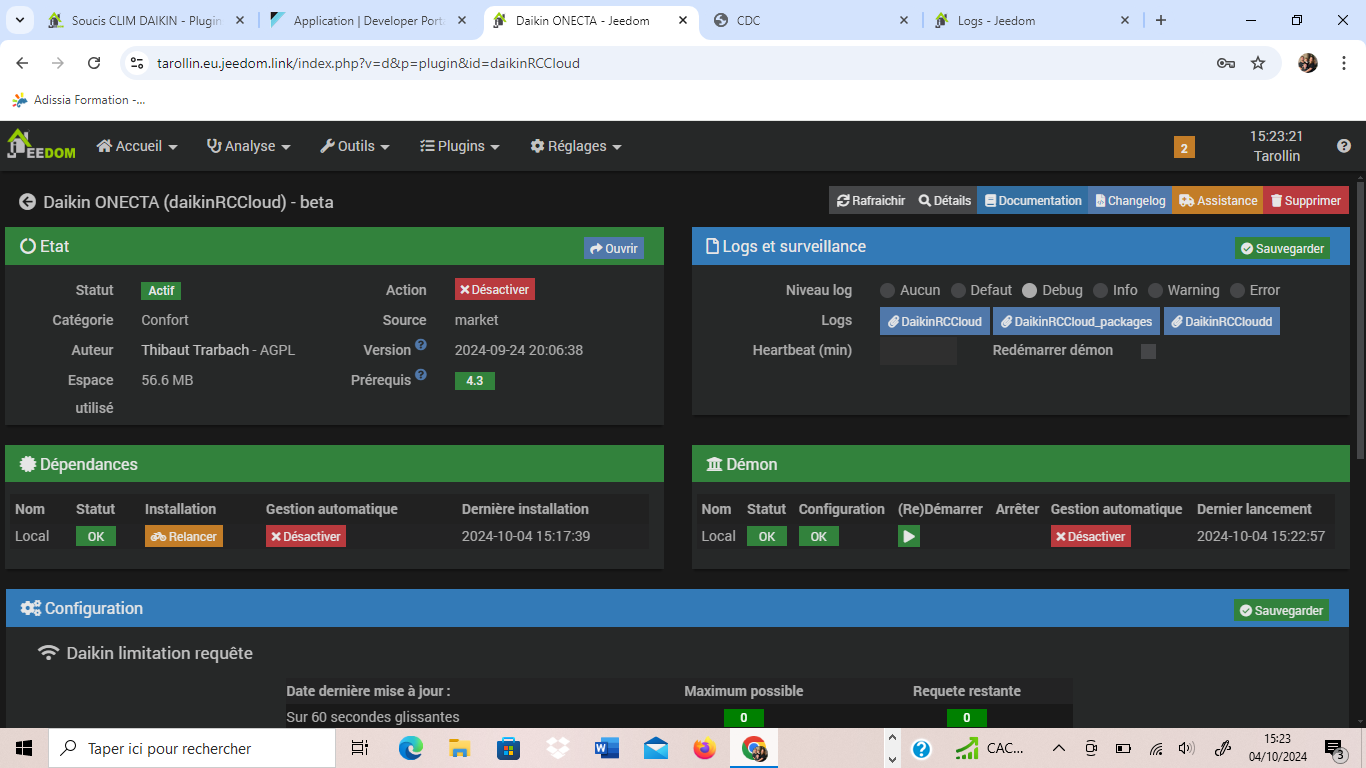Click Ouvrir in Etat panel
1366x768 pixels.
[x=614, y=248]
